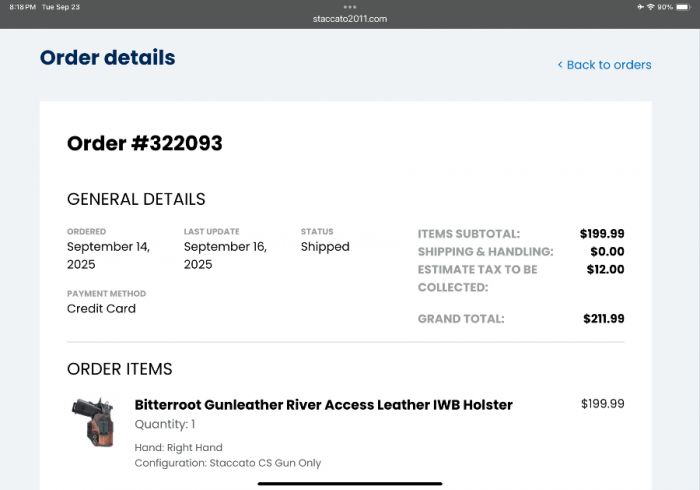
Task: Tap the clock time in status bar
Action: point(22,7)
